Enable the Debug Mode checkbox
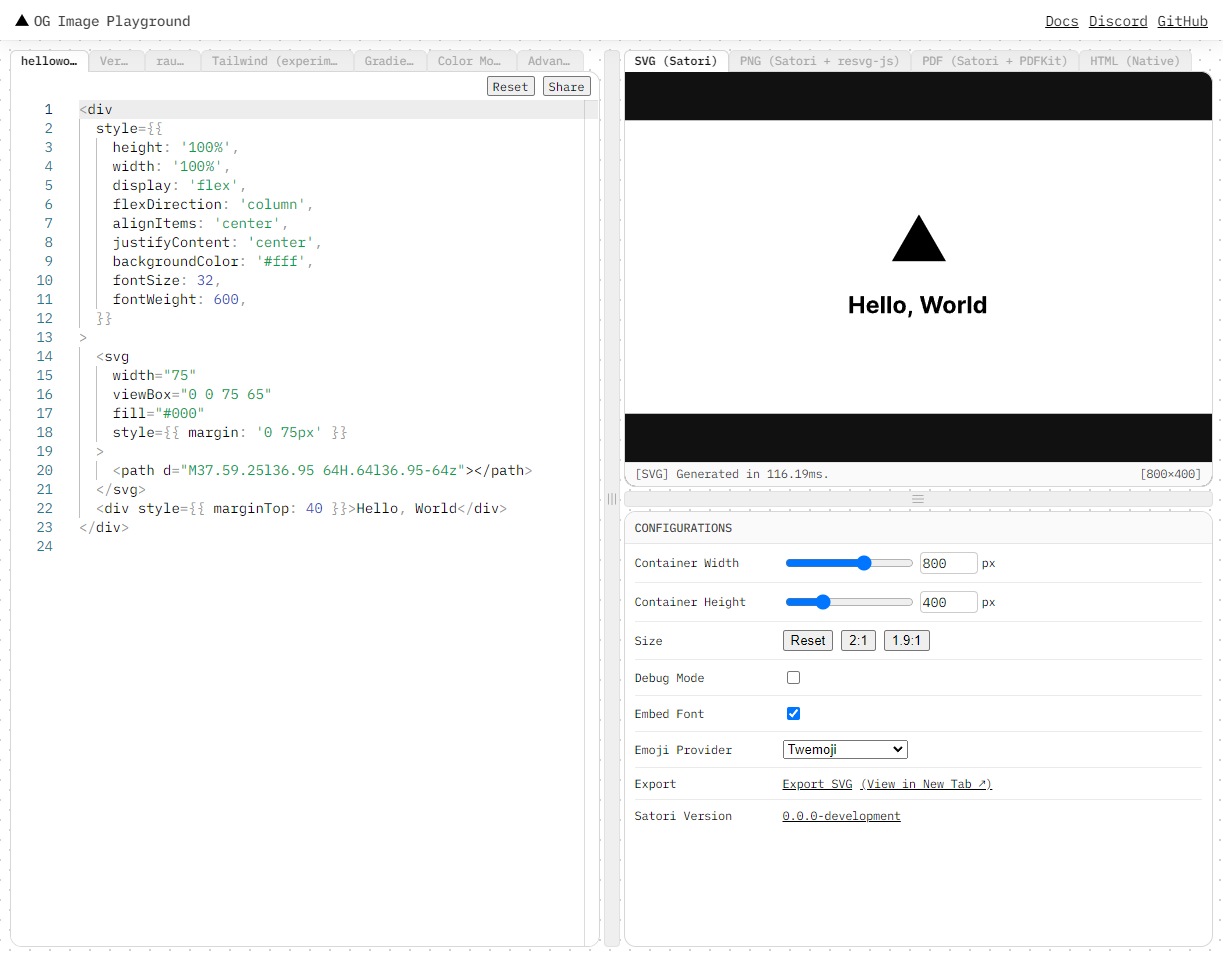Screen dimensions: 1223x957 tap(793, 678)
